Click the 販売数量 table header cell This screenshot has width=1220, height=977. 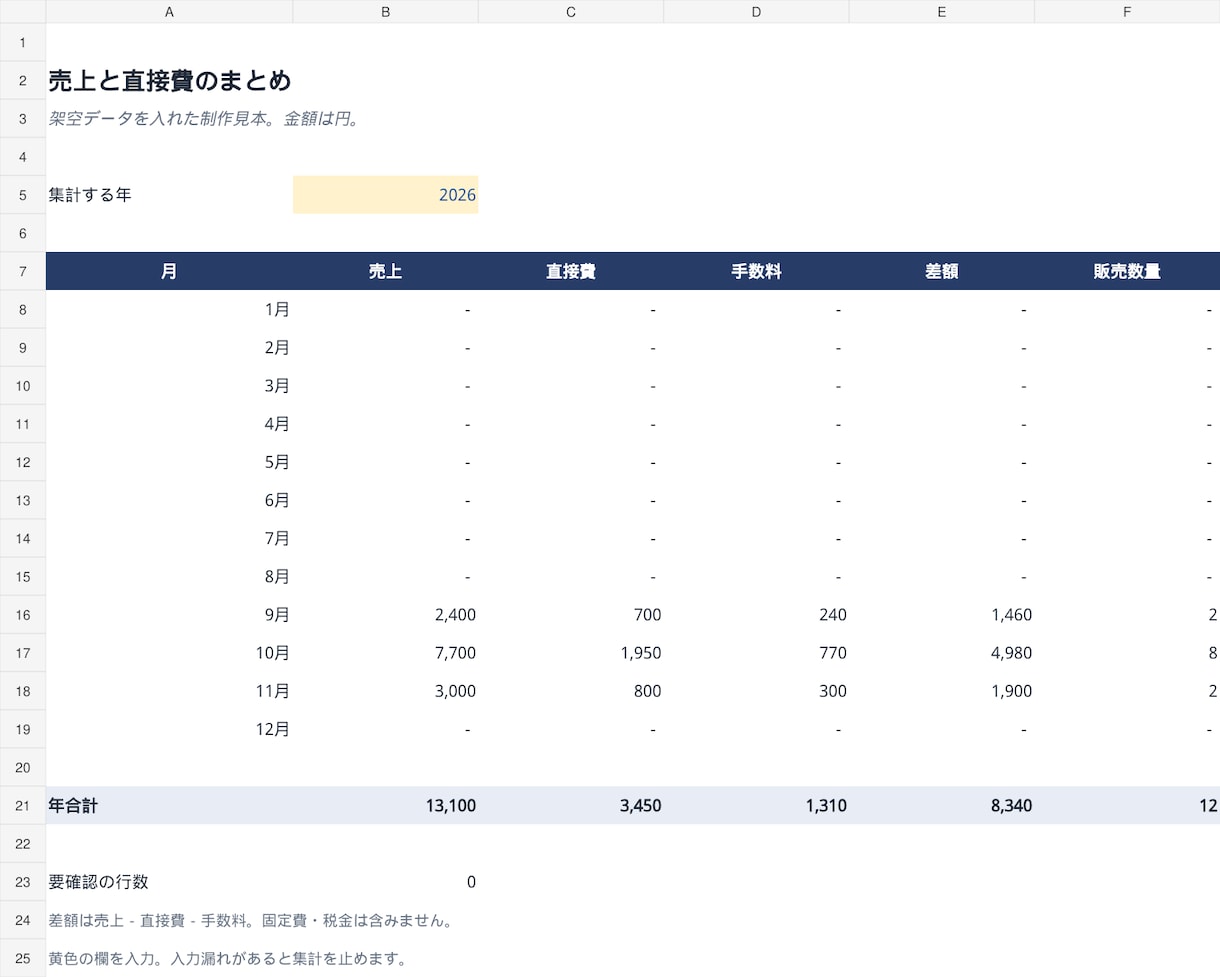[x=1127, y=271]
